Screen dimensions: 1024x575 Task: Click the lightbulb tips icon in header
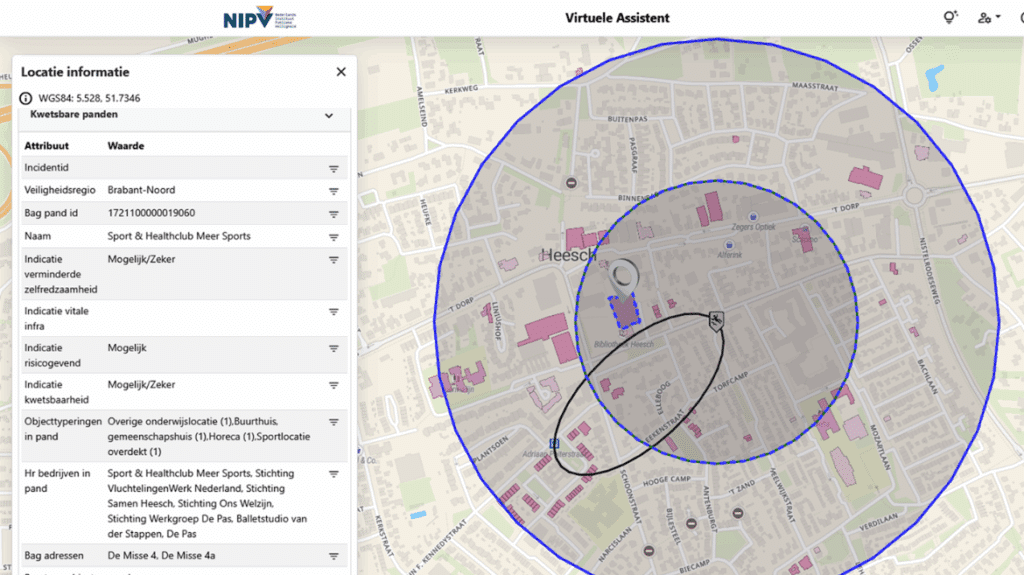point(950,17)
